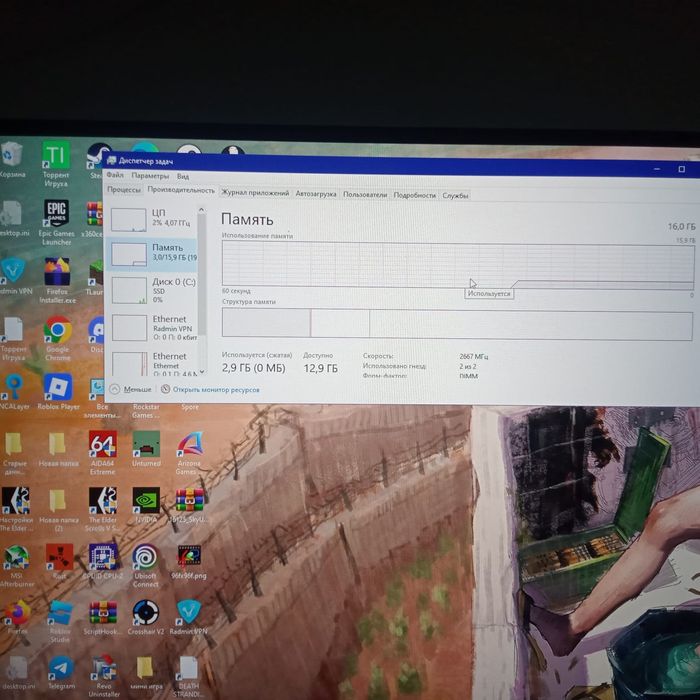
Task: Click the 2667 МГц speed value
Action: tap(473, 357)
